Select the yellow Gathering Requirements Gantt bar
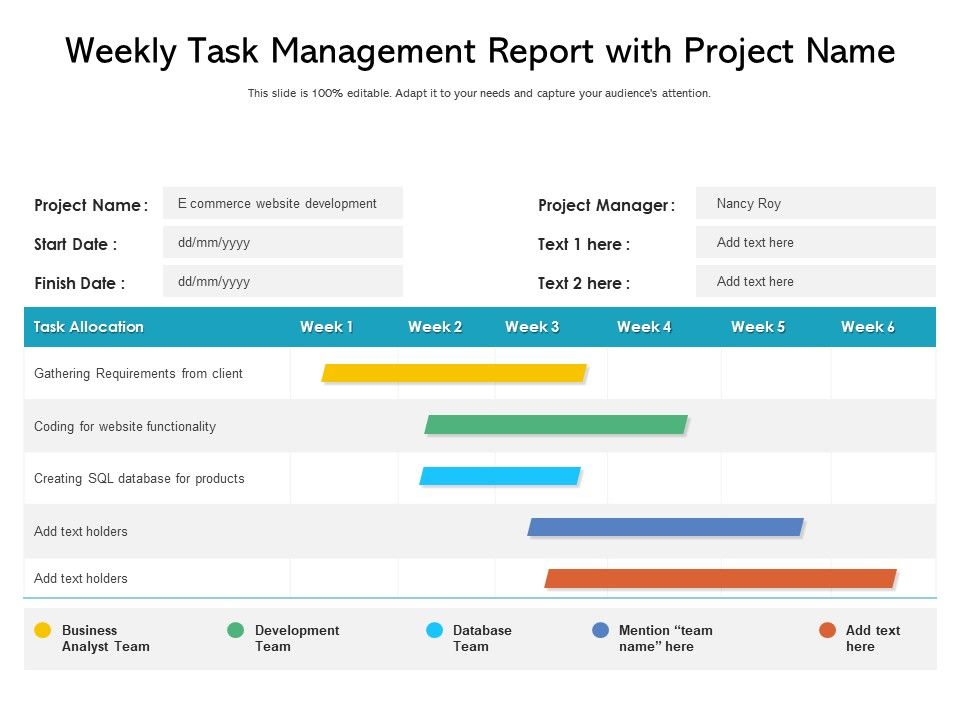960x720 pixels. [x=454, y=373]
